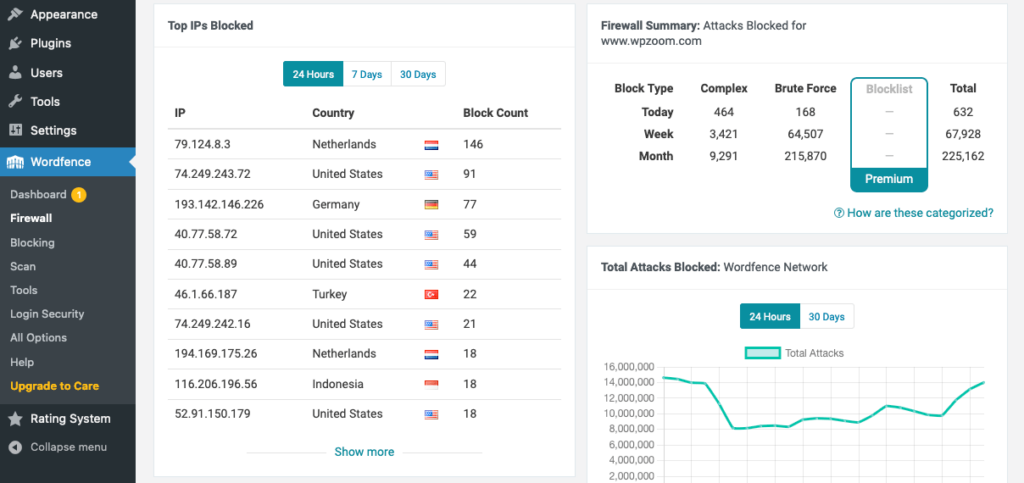Click the Collapse menu arrow icon

pos(15,447)
